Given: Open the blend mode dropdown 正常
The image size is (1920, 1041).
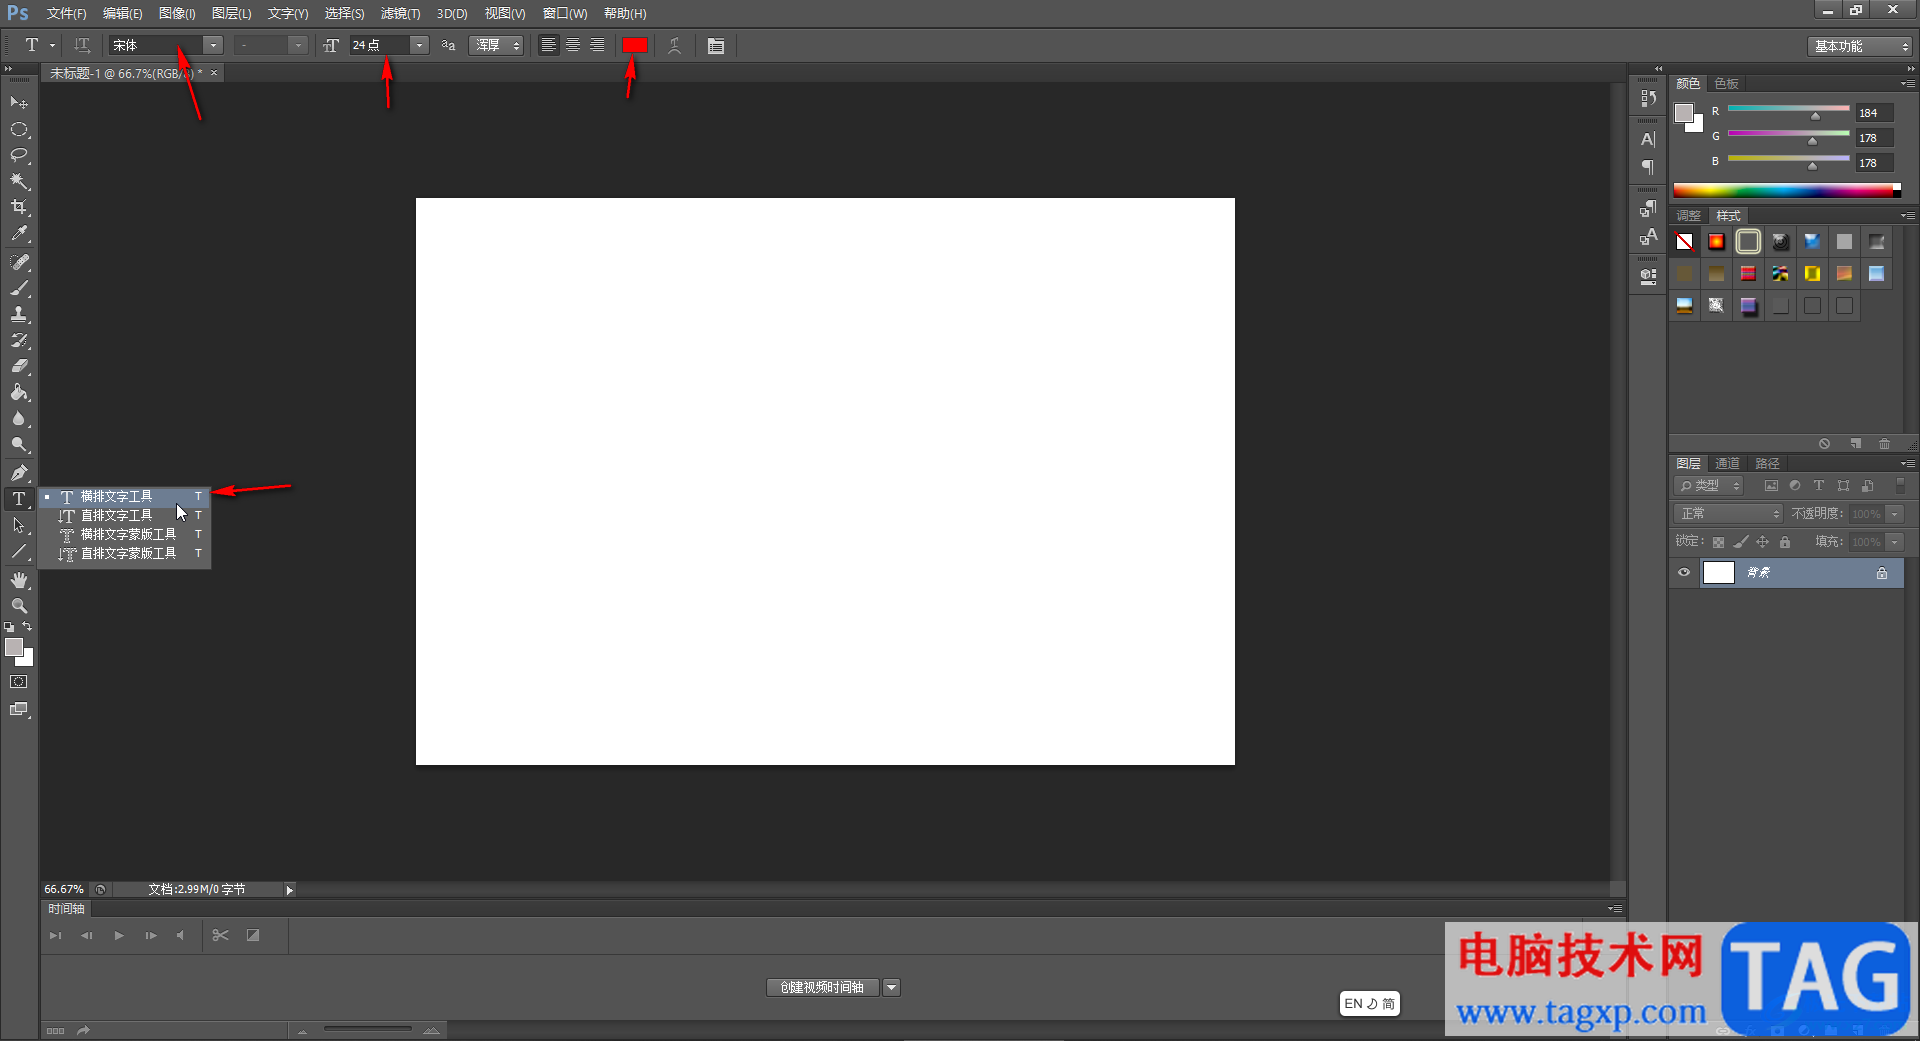Looking at the screenshot, I should [x=1729, y=514].
